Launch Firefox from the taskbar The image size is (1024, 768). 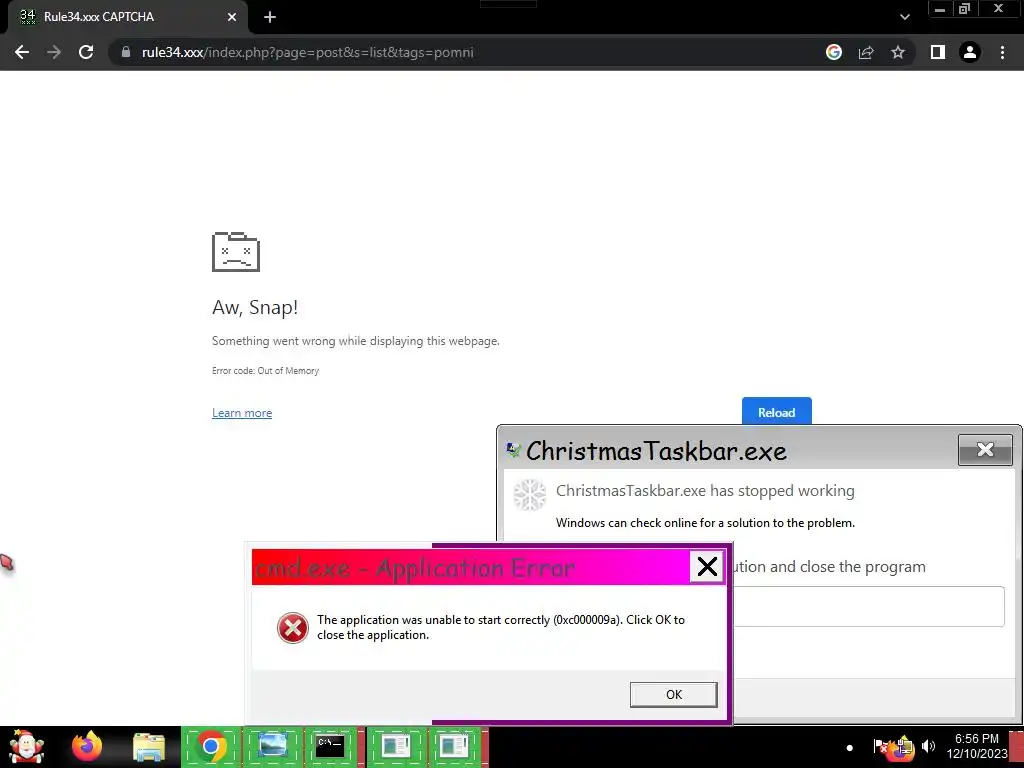pos(88,747)
